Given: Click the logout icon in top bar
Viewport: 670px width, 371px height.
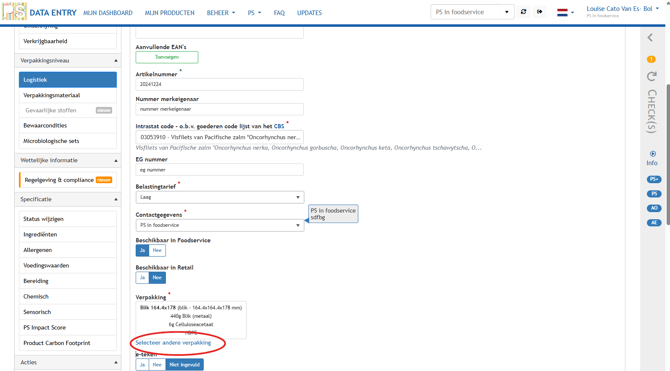Looking at the screenshot, I should pos(540,12).
